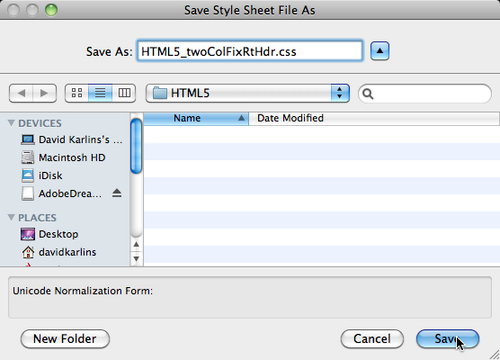The width and height of the screenshot is (500, 360).
Task: Click the Desktop icon in PLACES
Action: coord(28,234)
